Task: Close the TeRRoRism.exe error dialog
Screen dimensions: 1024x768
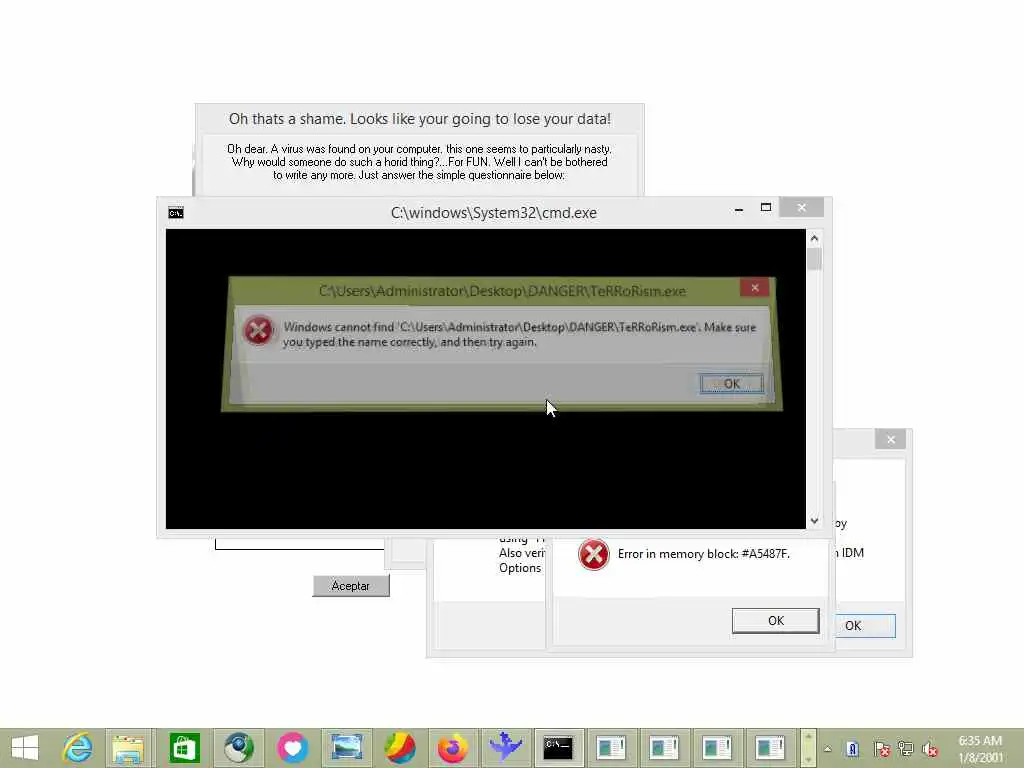Action: [x=755, y=287]
